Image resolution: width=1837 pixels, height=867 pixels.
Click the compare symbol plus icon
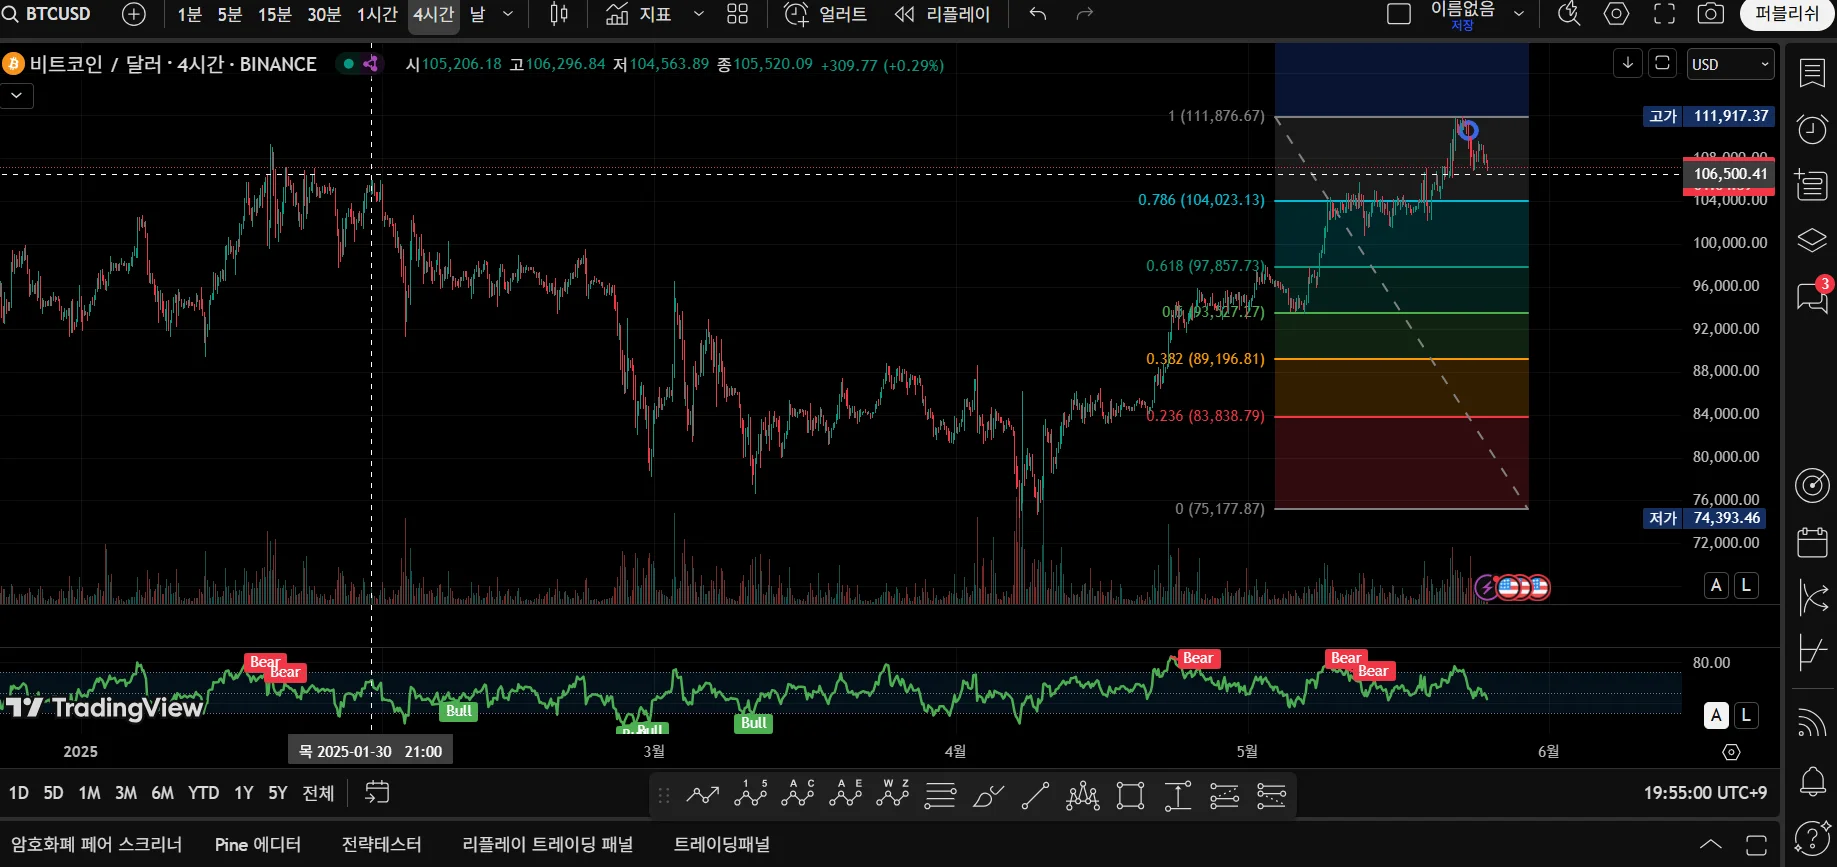point(133,14)
